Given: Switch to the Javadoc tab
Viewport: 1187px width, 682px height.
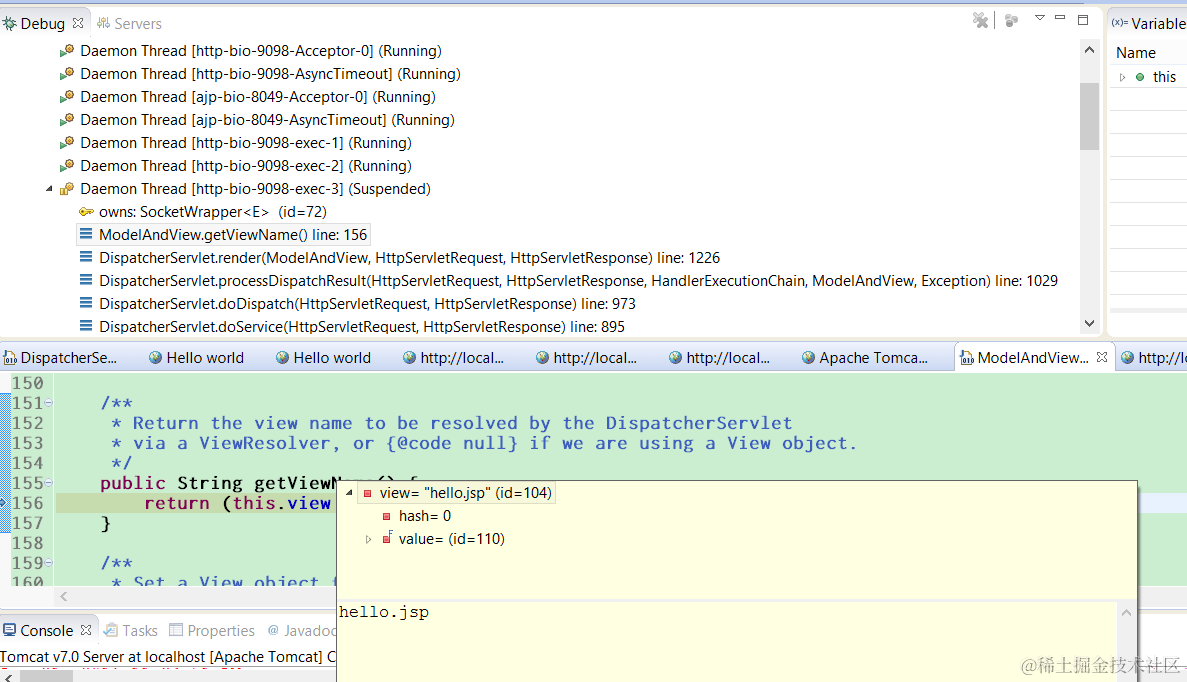Looking at the screenshot, I should click(301, 631).
